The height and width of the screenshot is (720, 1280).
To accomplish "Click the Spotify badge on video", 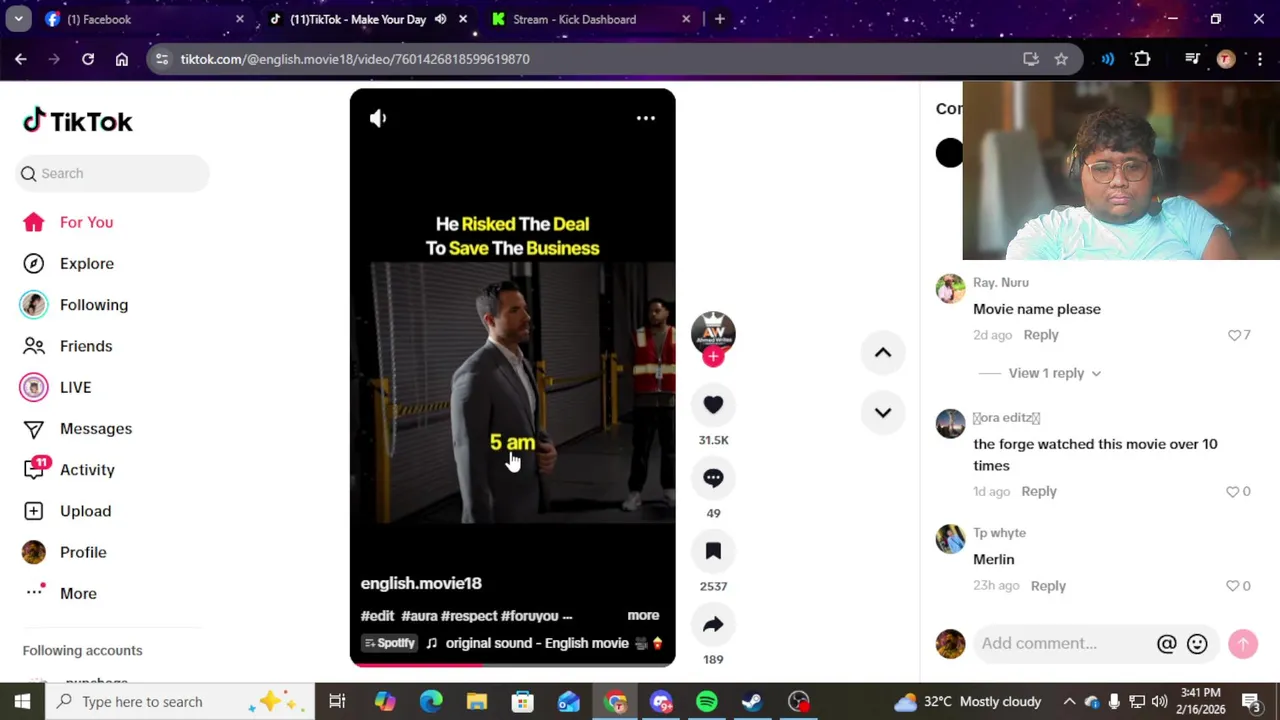I will coord(390,643).
